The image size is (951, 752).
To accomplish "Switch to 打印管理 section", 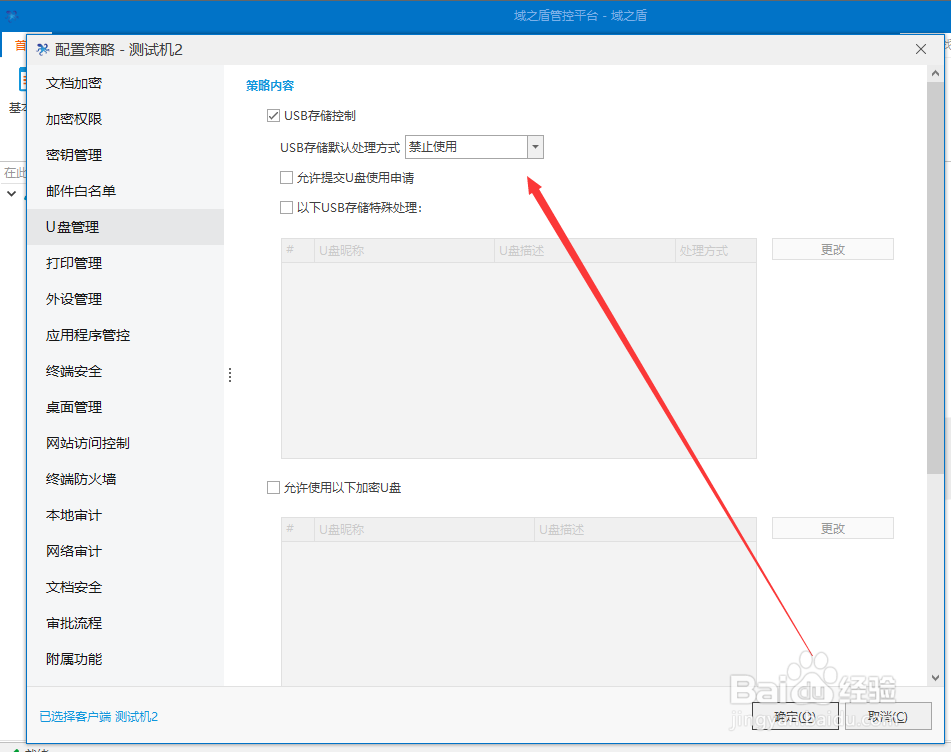I will (126, 263).
